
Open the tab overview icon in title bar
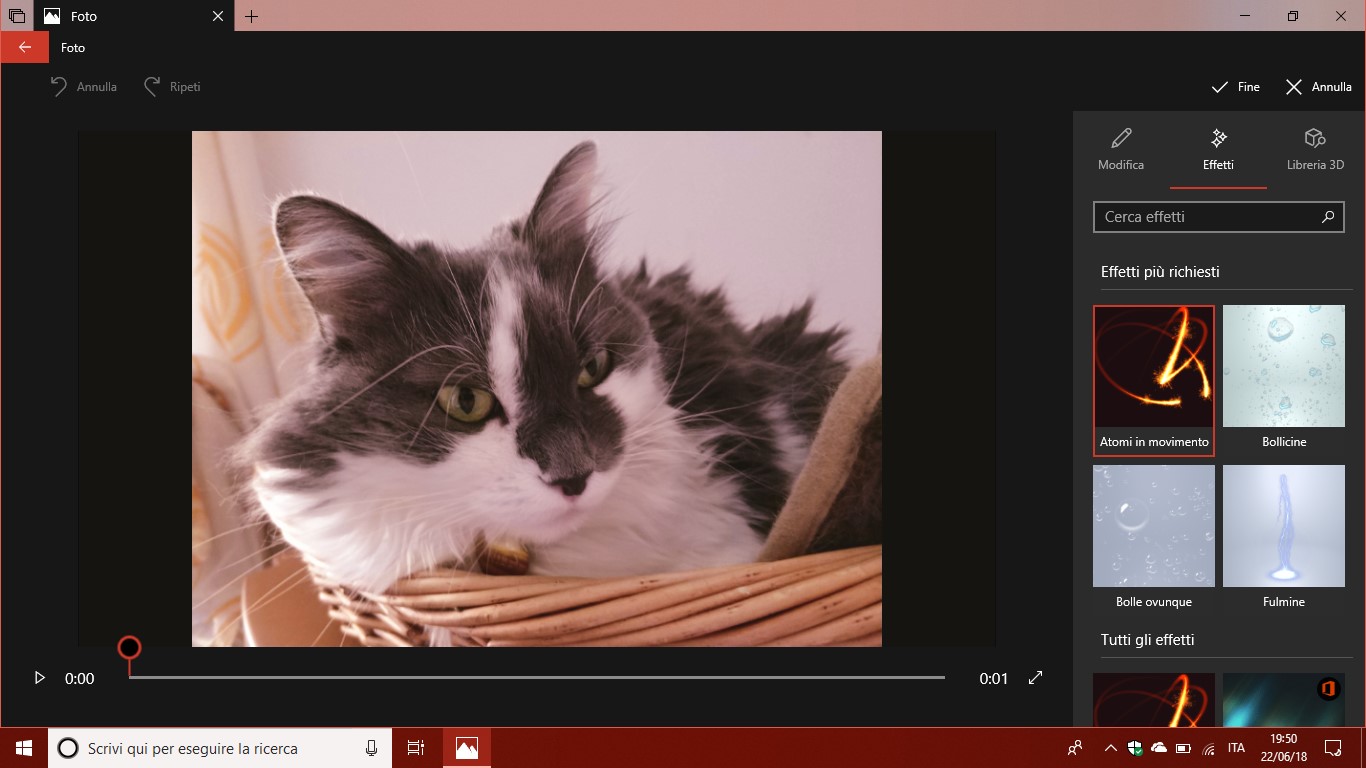coord(16,16)
